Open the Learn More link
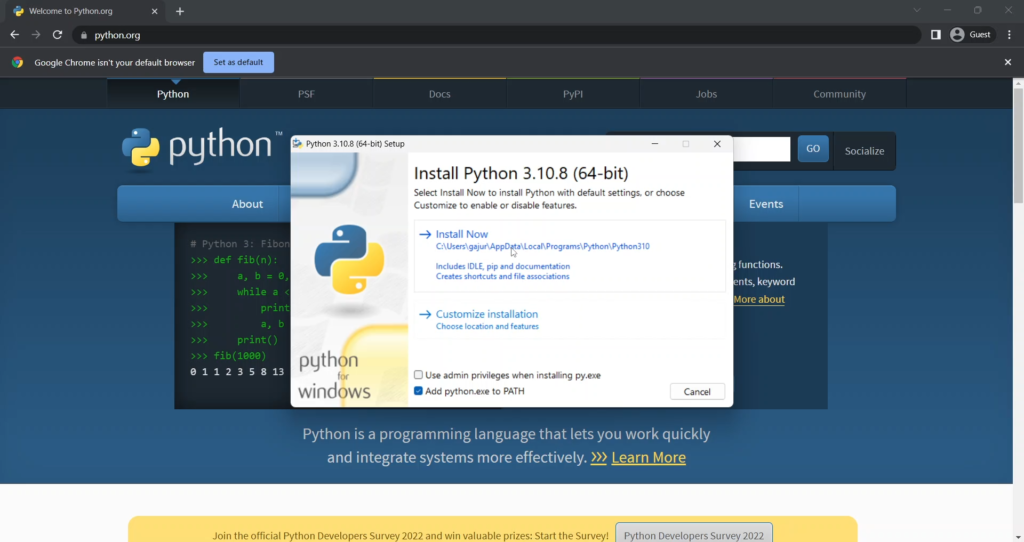The height and width of the screenshot is (542, 1024). coord(648,457)
